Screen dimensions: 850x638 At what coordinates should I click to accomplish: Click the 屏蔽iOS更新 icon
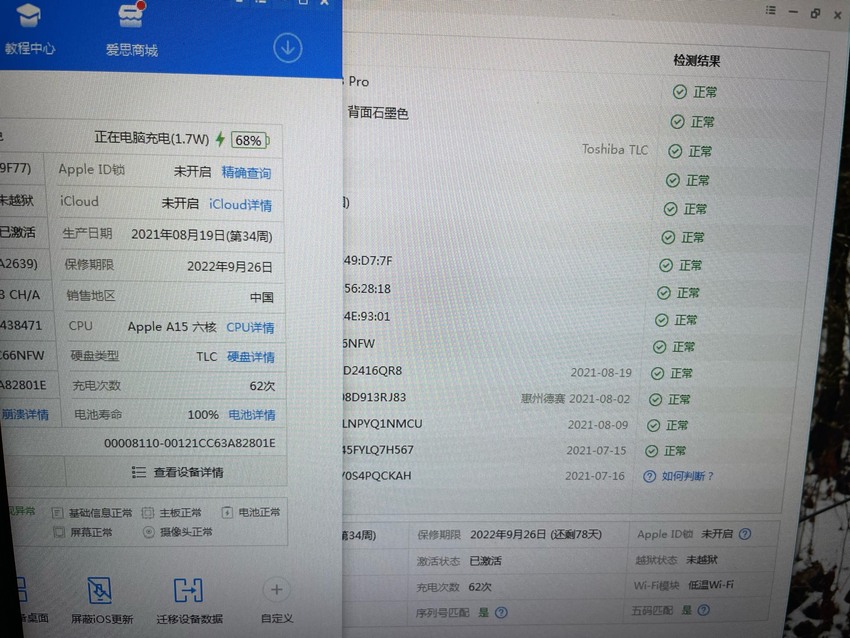tap(100, 590)
